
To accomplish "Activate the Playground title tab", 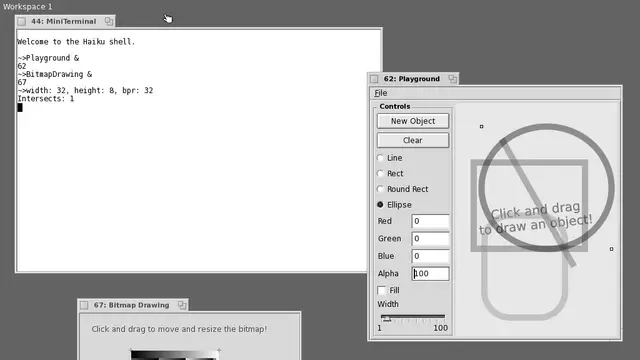I will pos(412,79).
